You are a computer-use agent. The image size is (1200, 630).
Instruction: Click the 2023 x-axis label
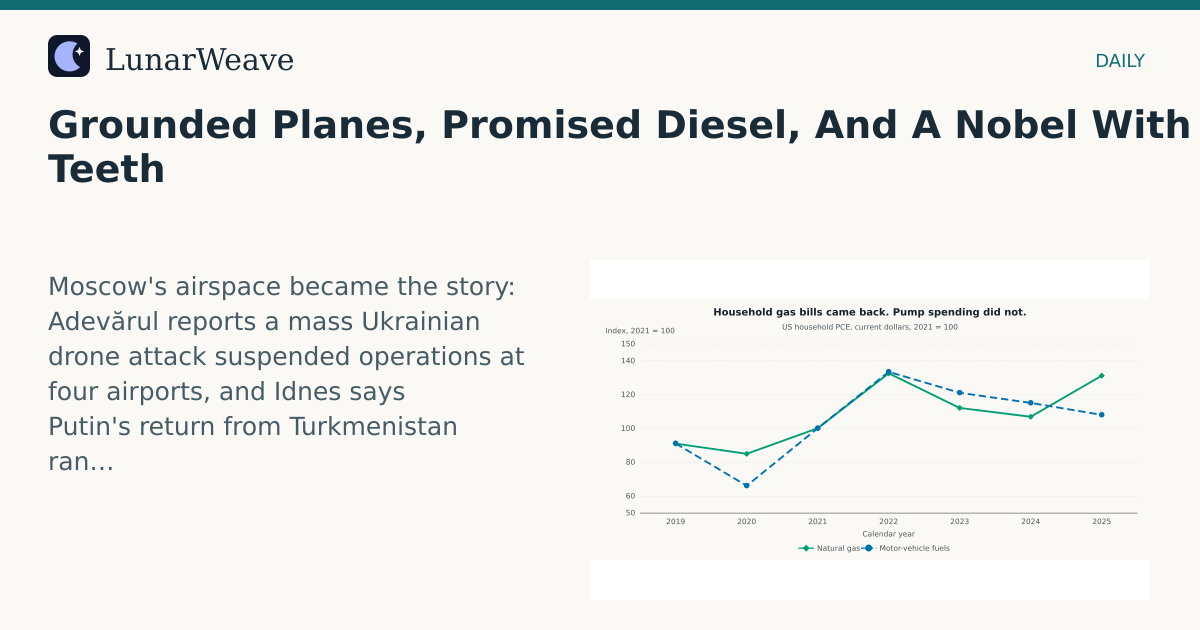pyautogui.click(x=959, y=521)
